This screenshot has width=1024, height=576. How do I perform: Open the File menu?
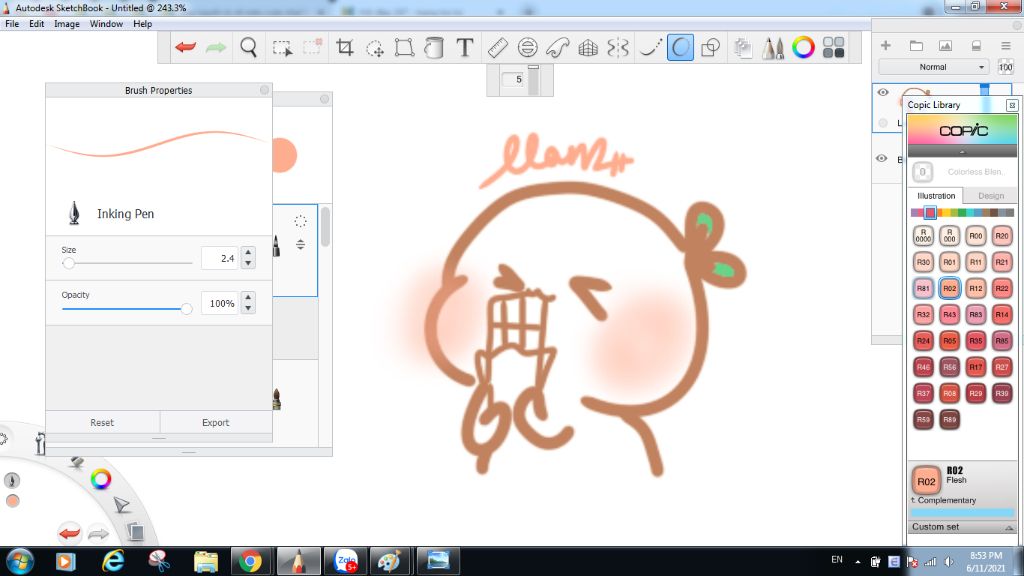click(12, 24)
